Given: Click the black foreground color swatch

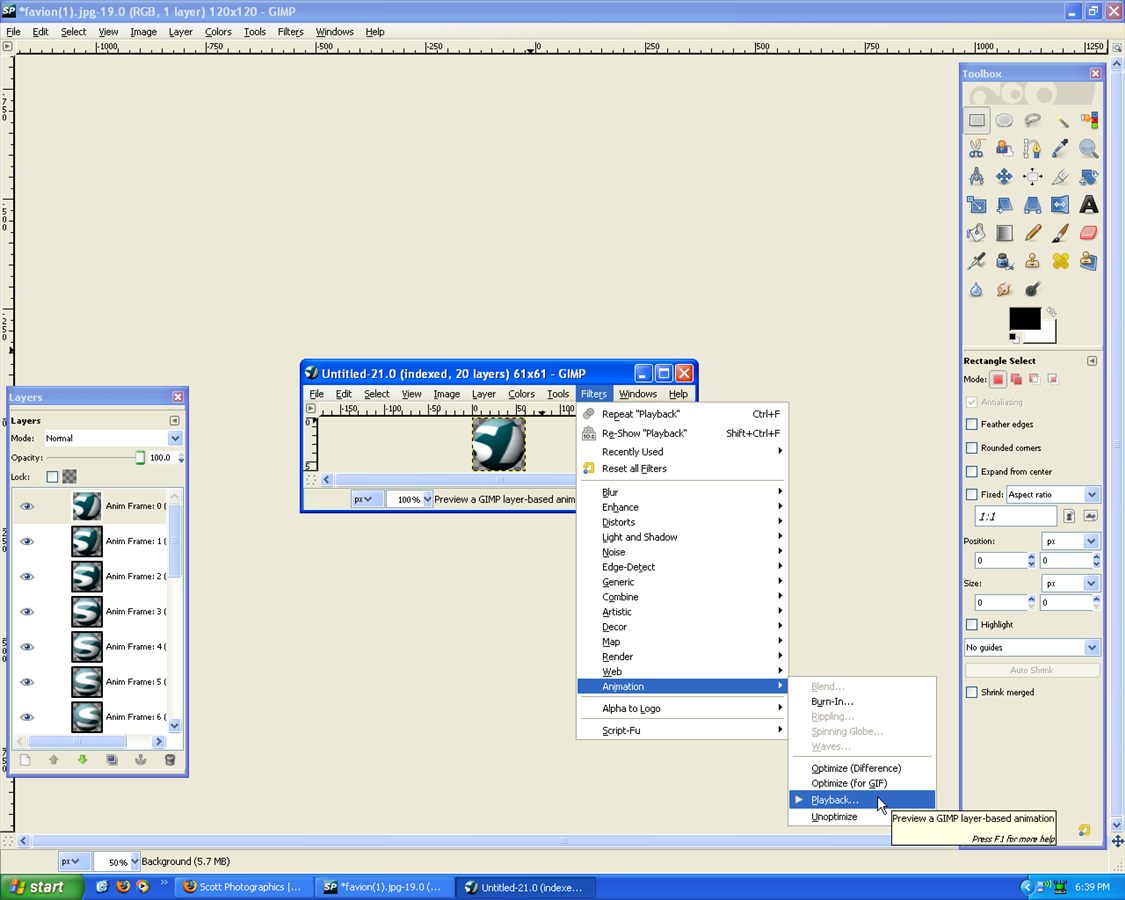Looking at the screenshot, I should click(1025, 318).
